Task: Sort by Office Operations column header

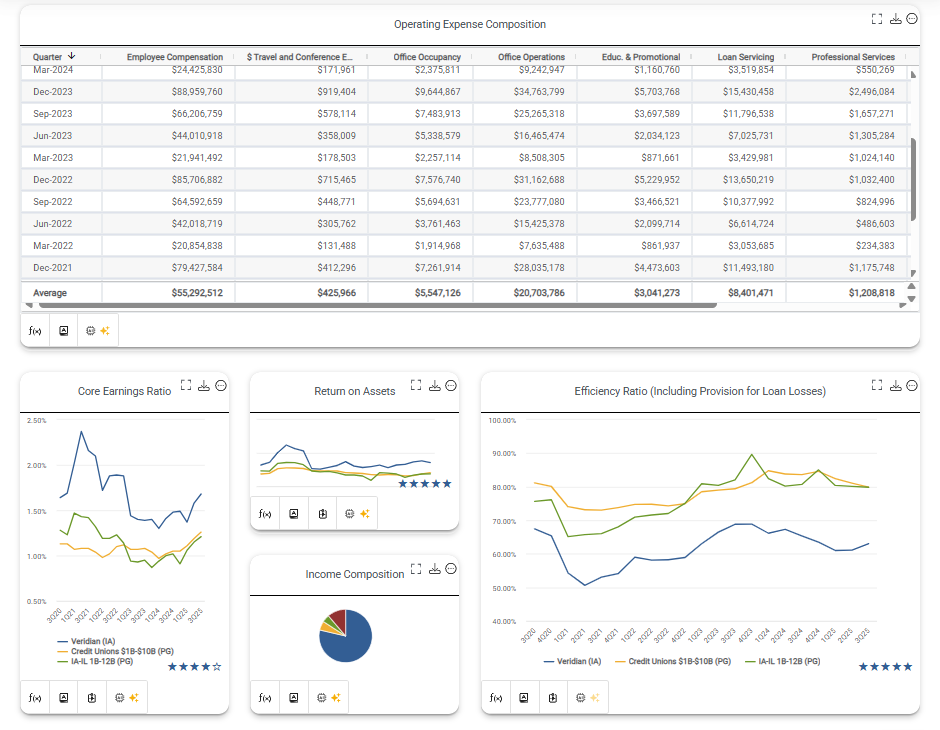Action: [x=531, y=57]
